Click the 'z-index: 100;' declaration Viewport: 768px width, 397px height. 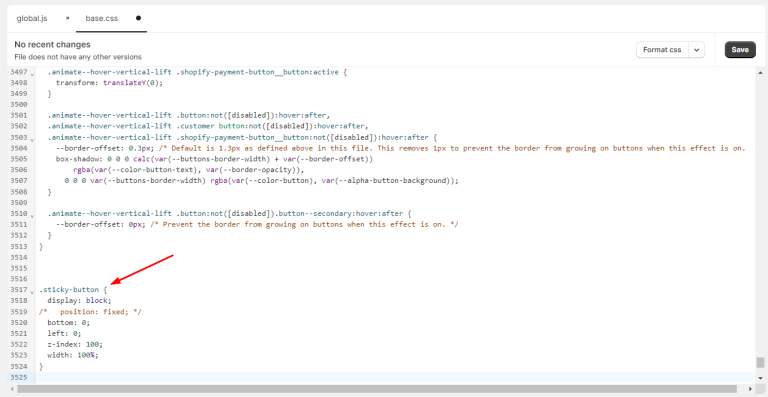tap(75, 344)
